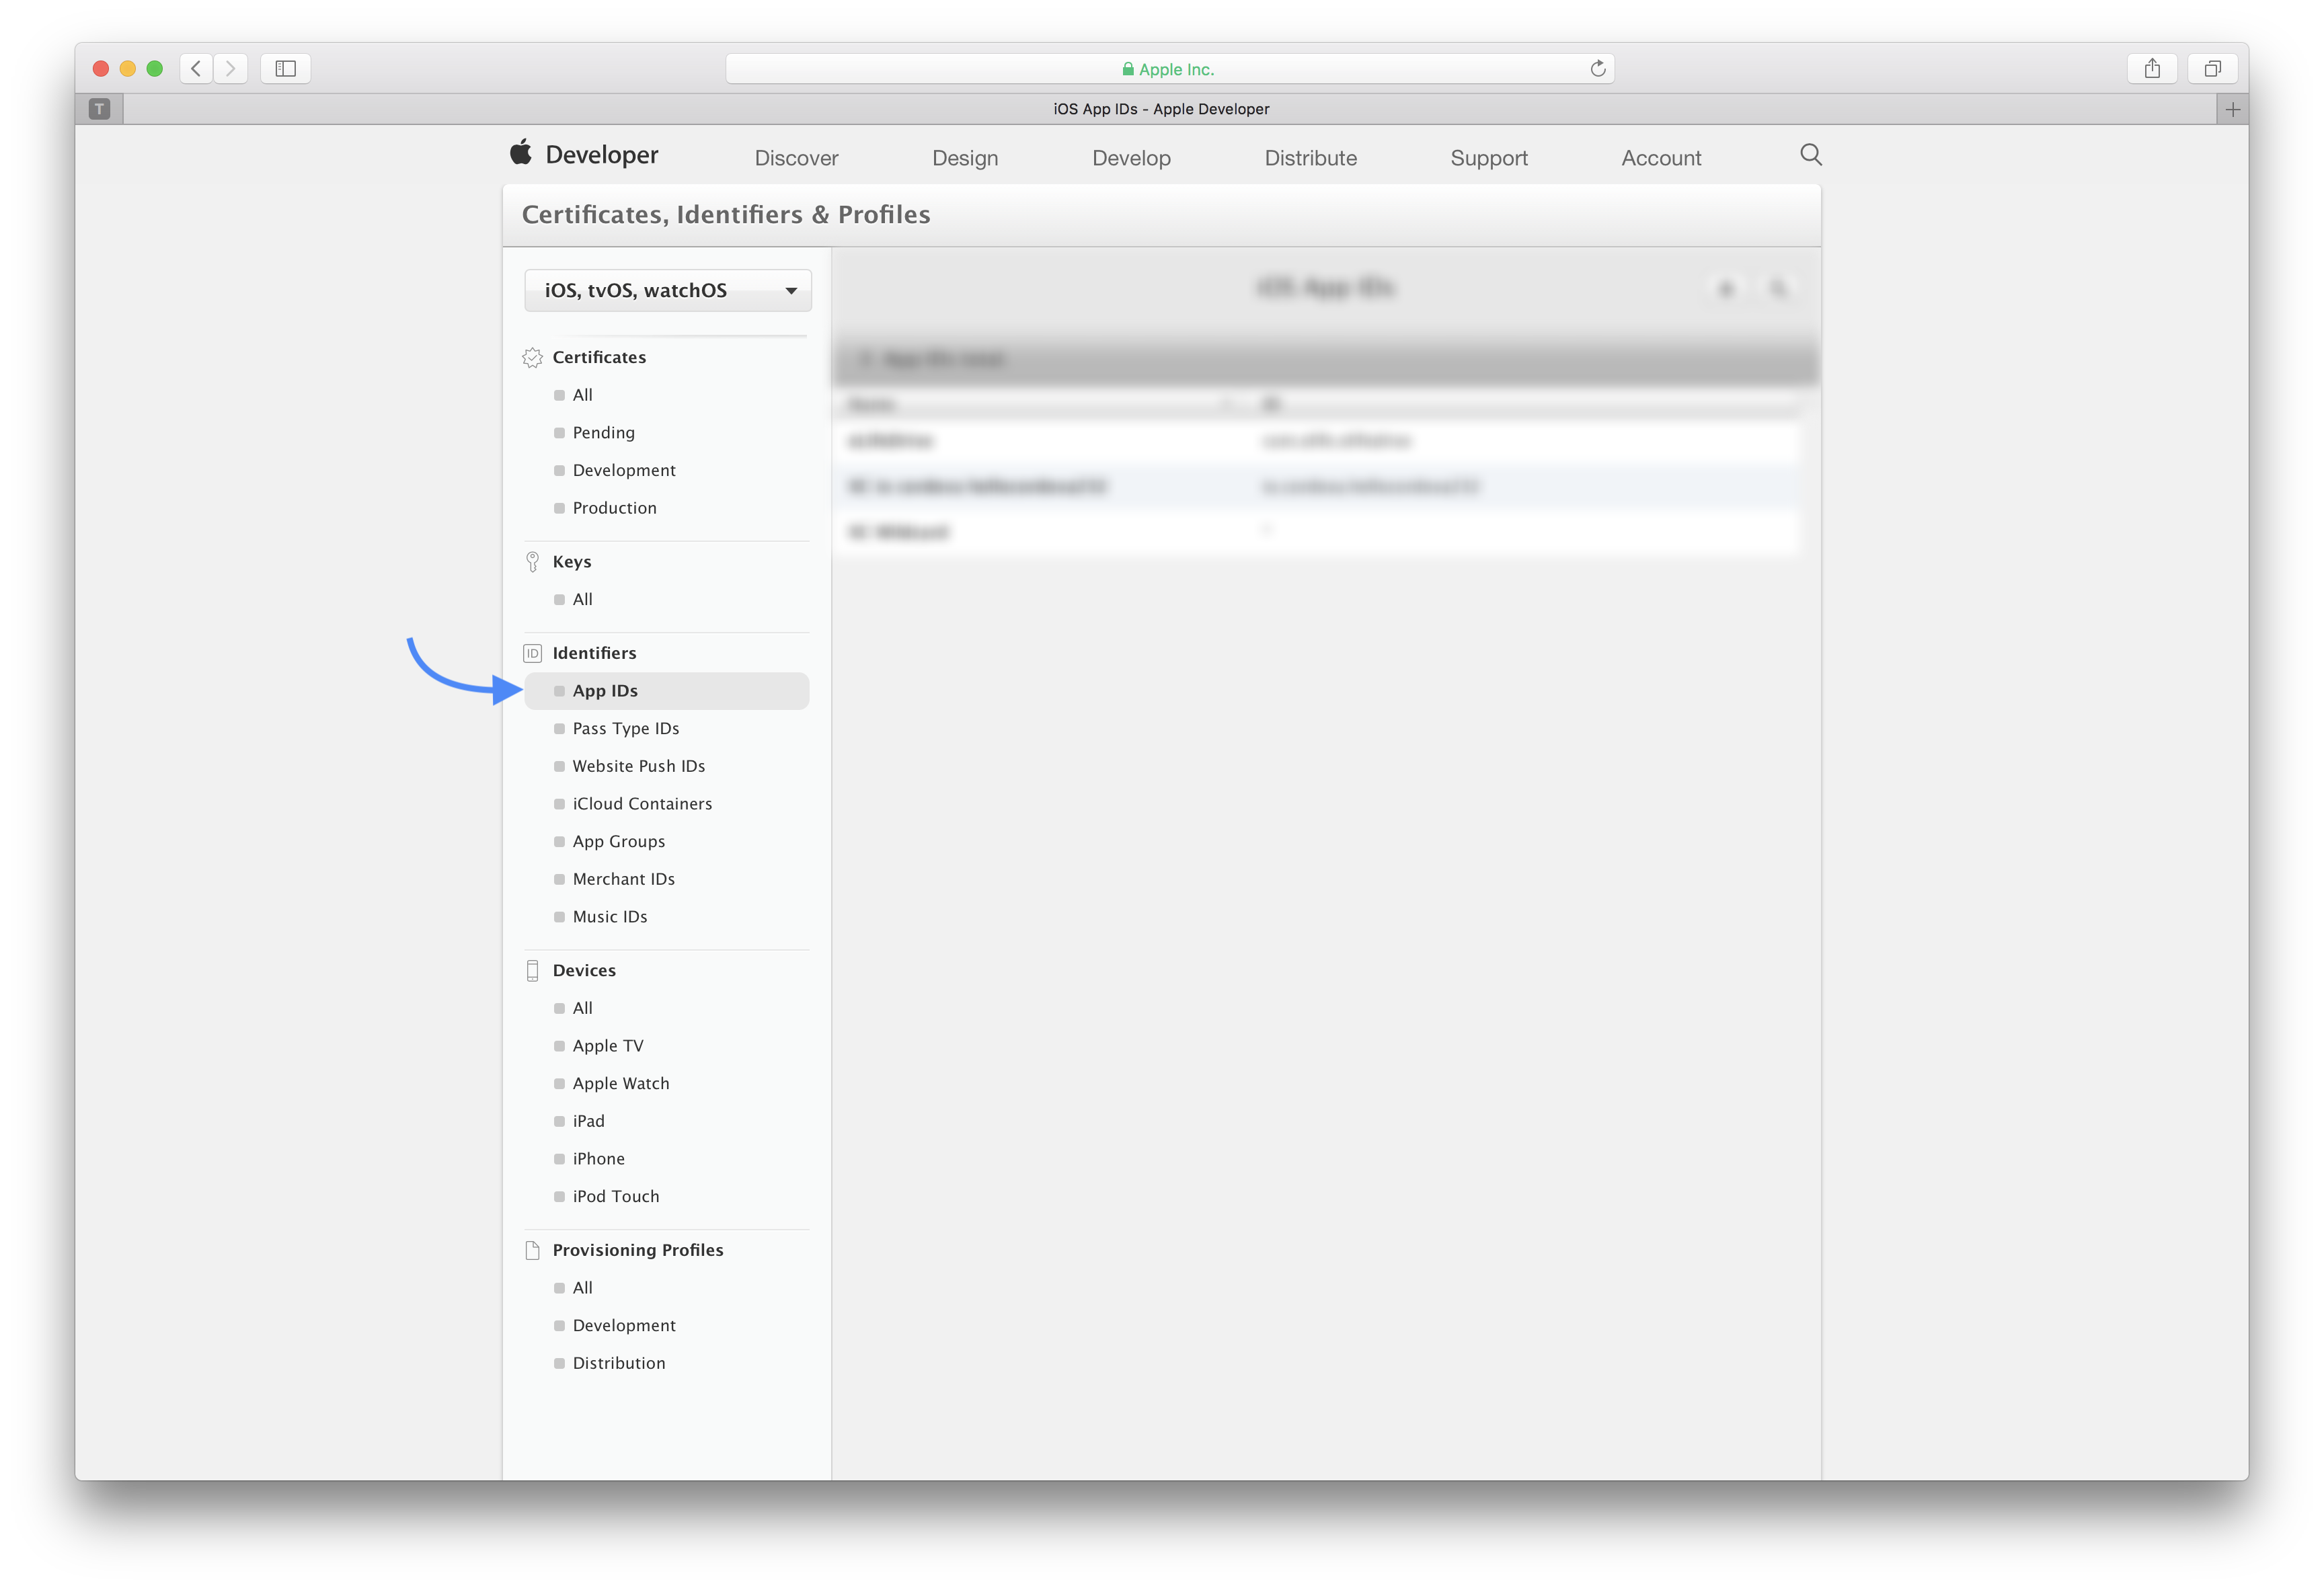
Task: Open Safari's Share button
Action: 2152,68
